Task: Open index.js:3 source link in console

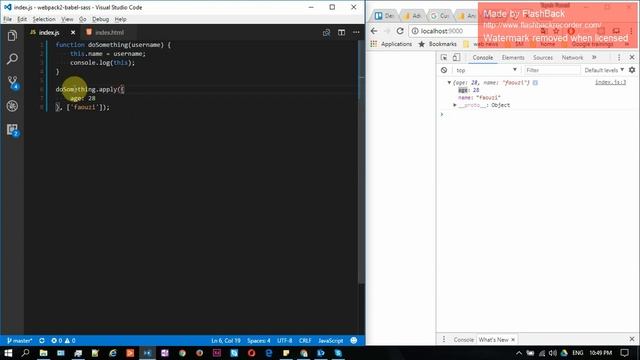Action: 610,82
